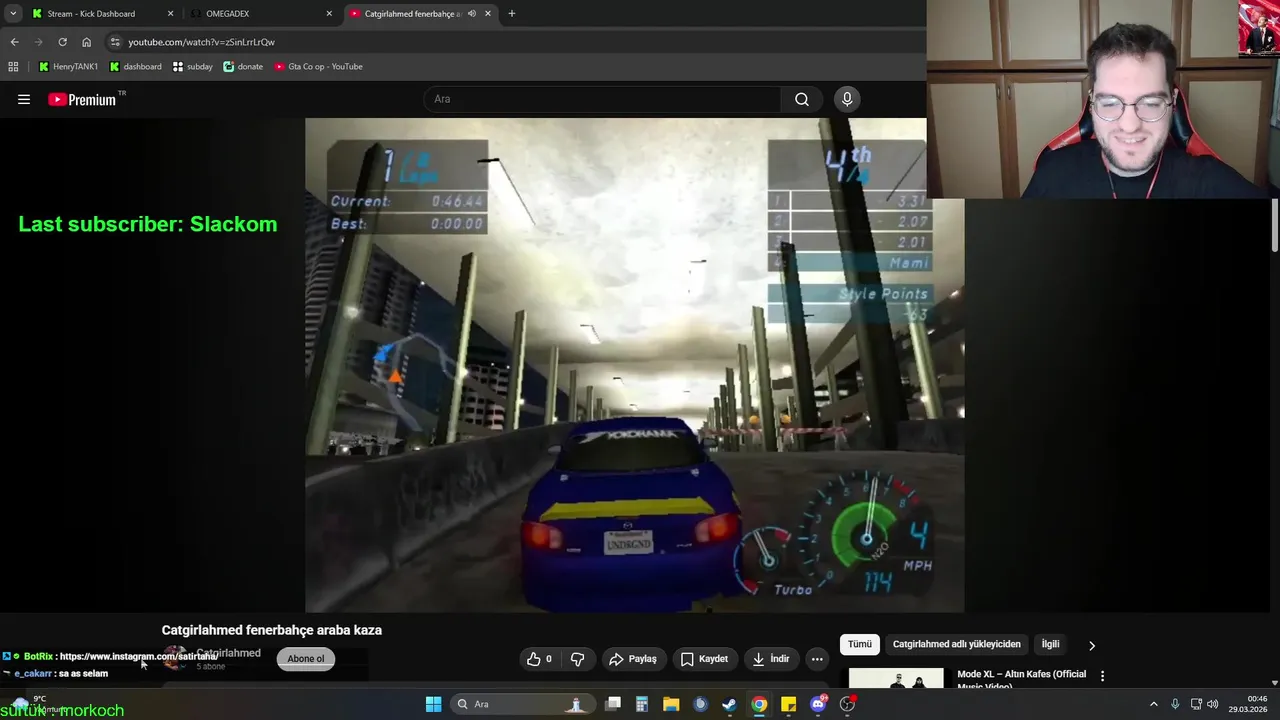Open the dashboard bookmark
The height and width of the screenshot is (720, 1280).
pyautogui.click(x=135, y=67)
